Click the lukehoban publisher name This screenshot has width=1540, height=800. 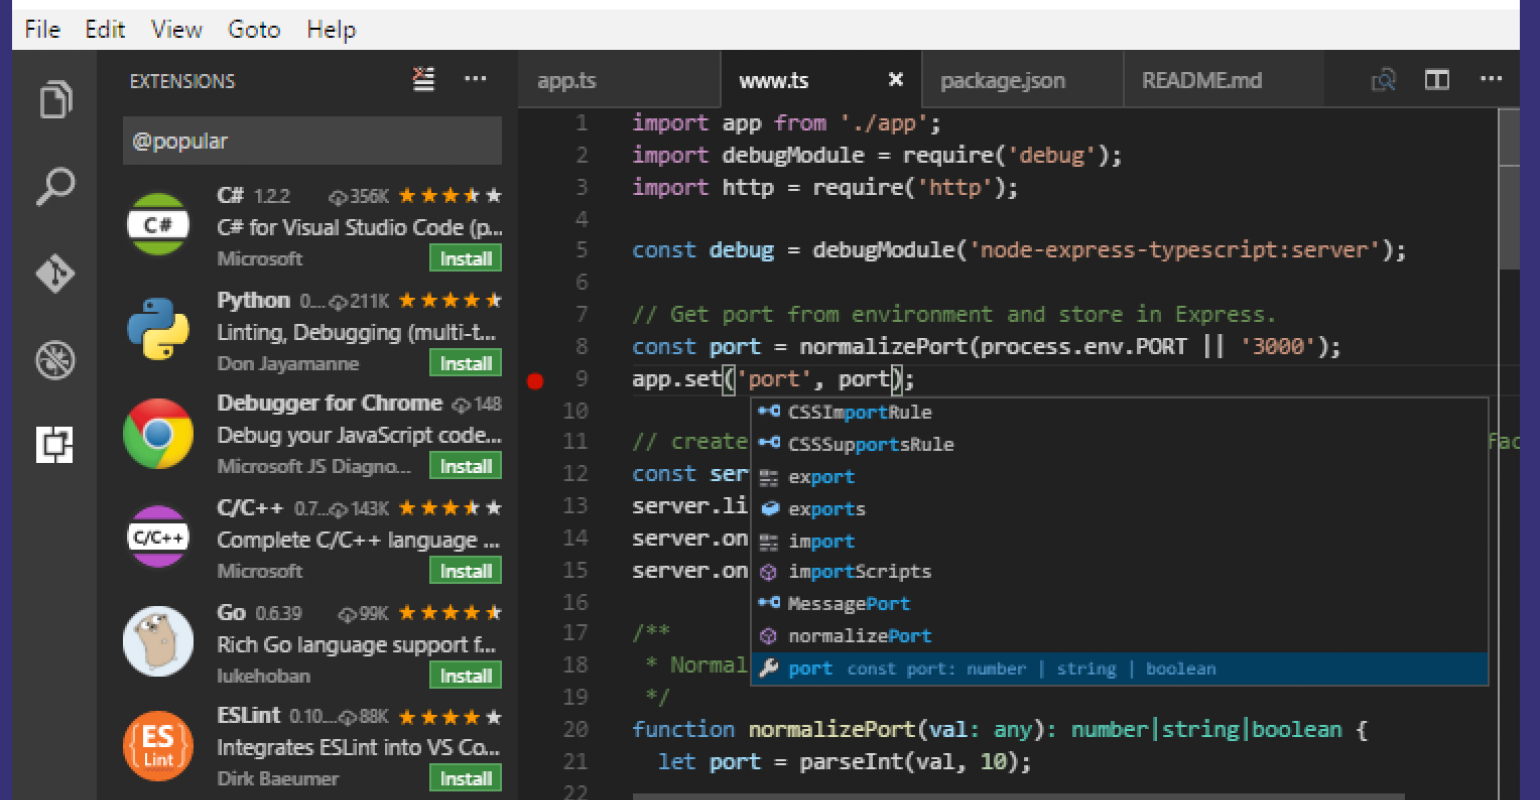[x=264, y=676]
